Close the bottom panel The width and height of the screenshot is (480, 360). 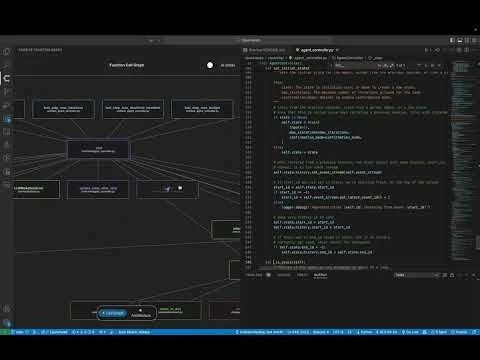[474, 275]
